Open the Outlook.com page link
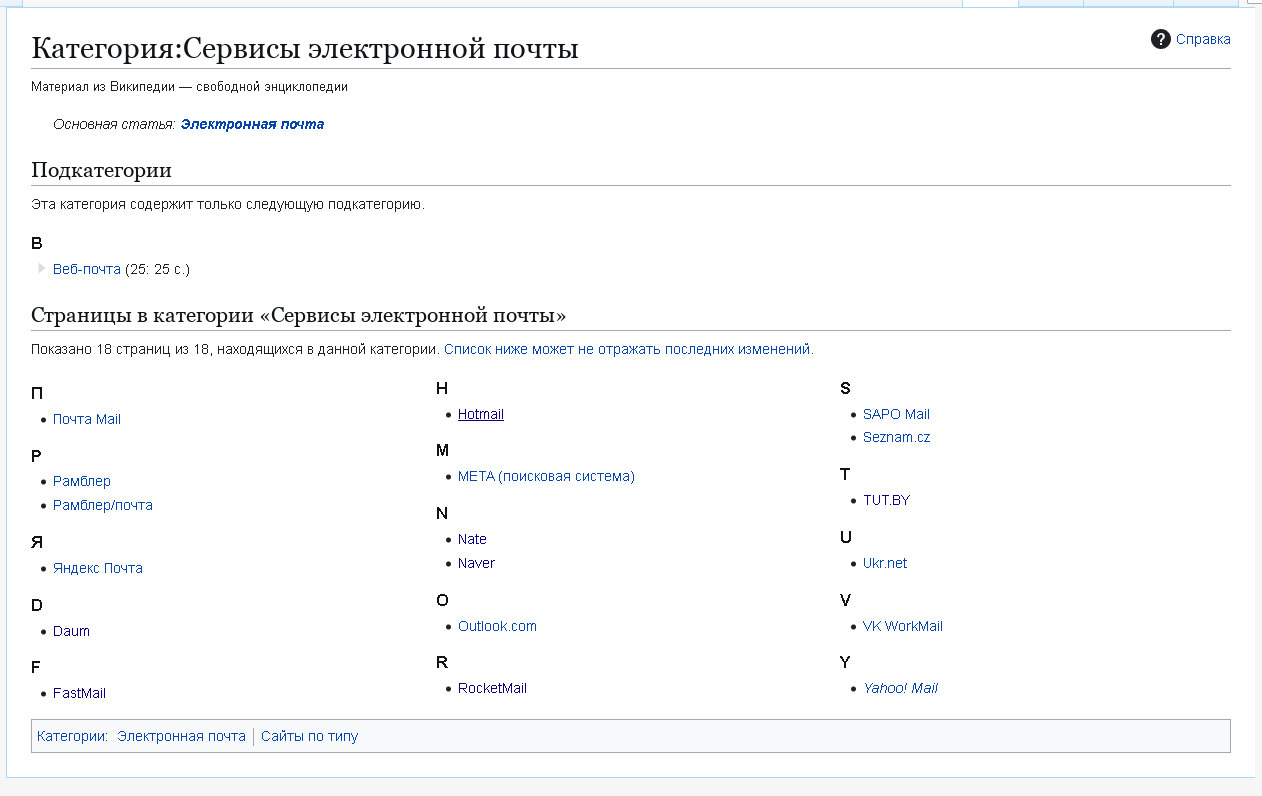Screen dimensions: 1262x796 tap(497, 626)
